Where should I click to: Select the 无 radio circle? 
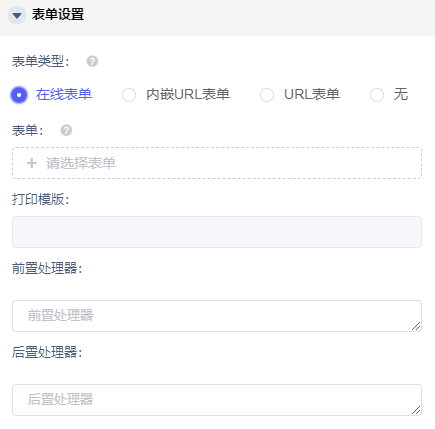(x=377, y=95)
